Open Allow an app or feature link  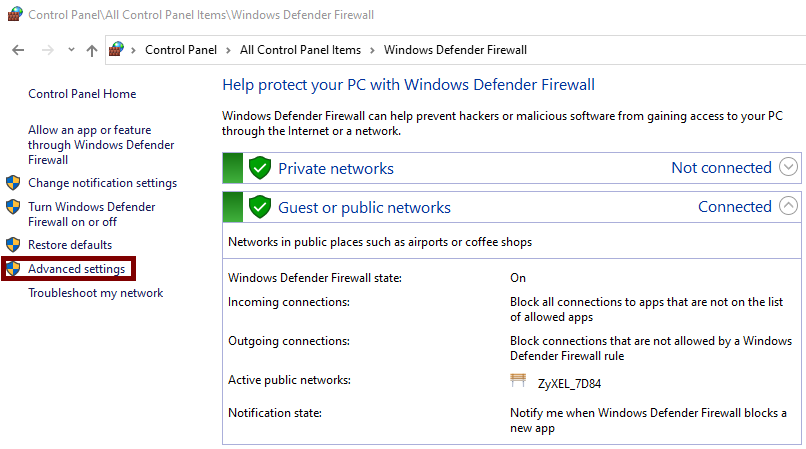point(100,145)
